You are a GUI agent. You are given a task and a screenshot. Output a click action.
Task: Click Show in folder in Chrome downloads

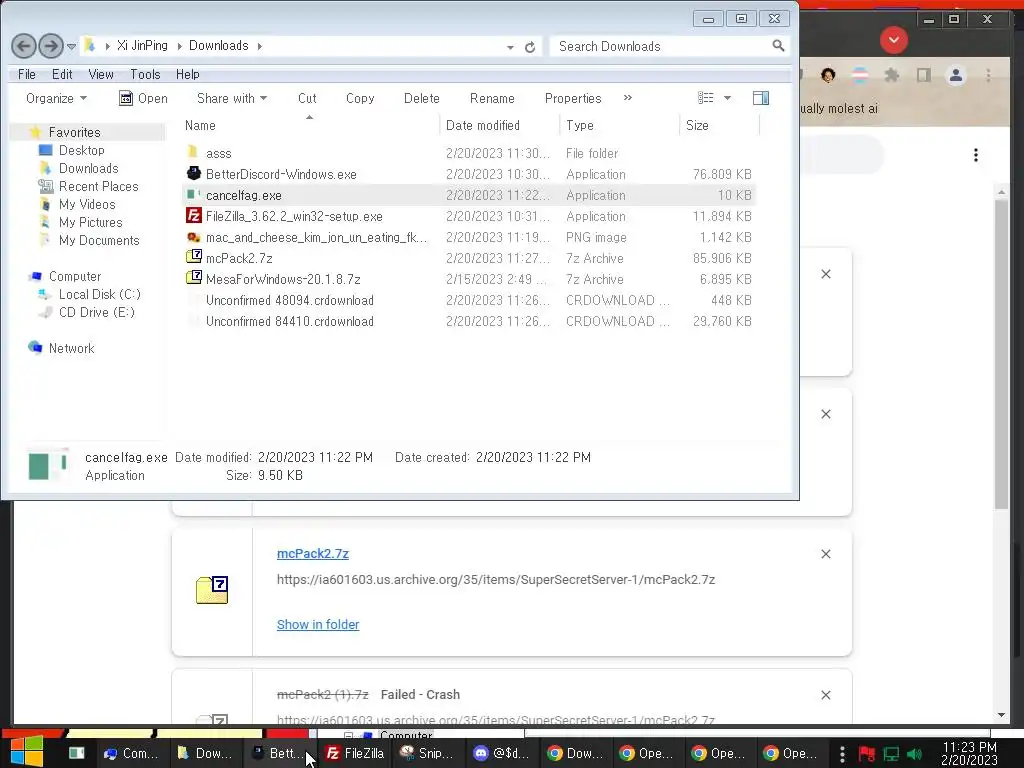click(x=318, y=625)
